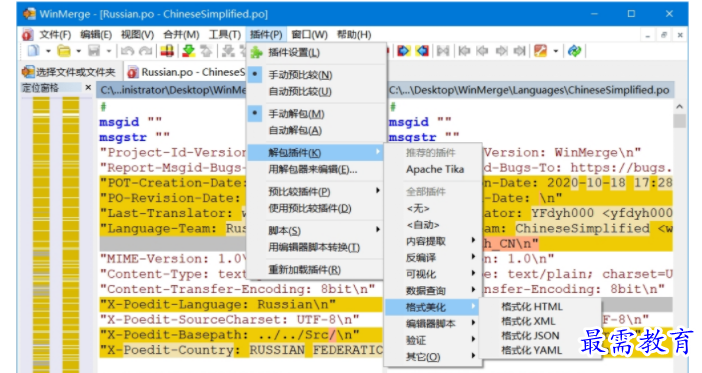The height and width of the screenshot is (373, 702).
Task: Select 自动预比较(U) radio option
Action: [x=316, y=91]
